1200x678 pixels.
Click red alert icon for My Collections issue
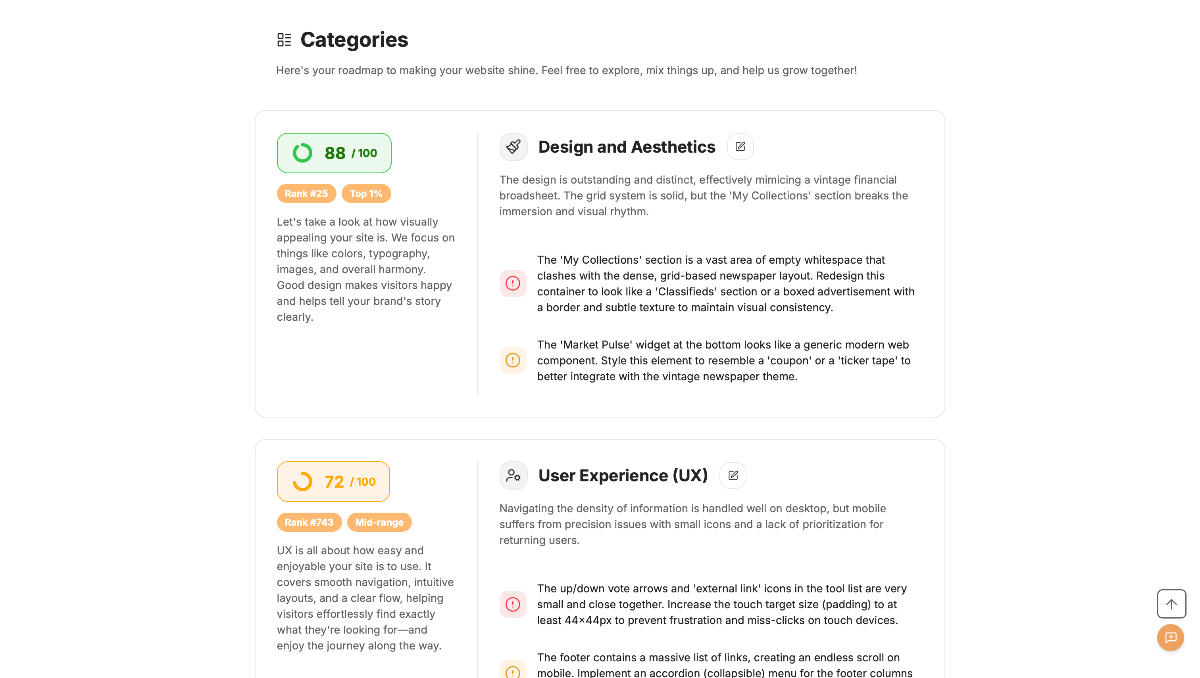pos(513,283)
